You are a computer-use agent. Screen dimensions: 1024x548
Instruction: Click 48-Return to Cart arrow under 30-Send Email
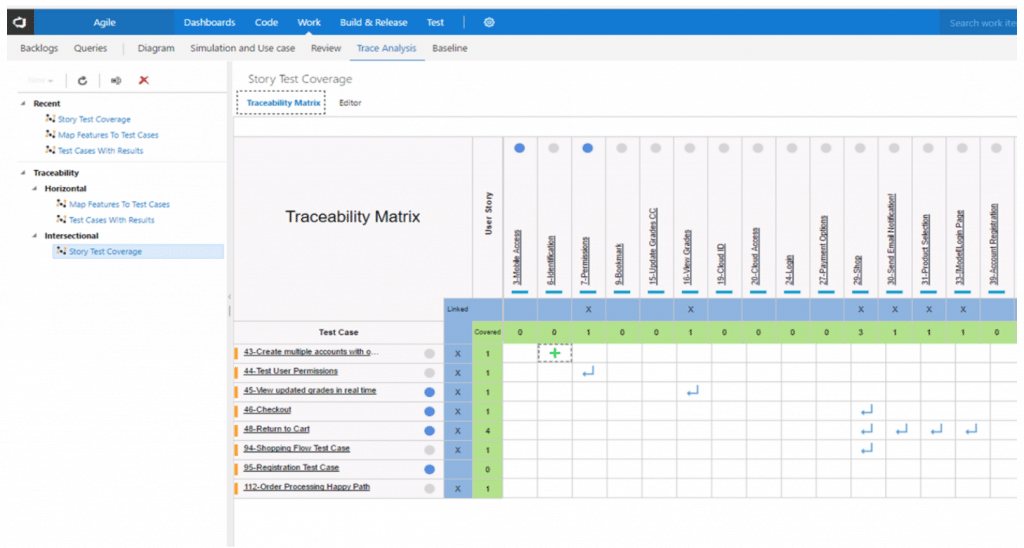tap(901, 430)
